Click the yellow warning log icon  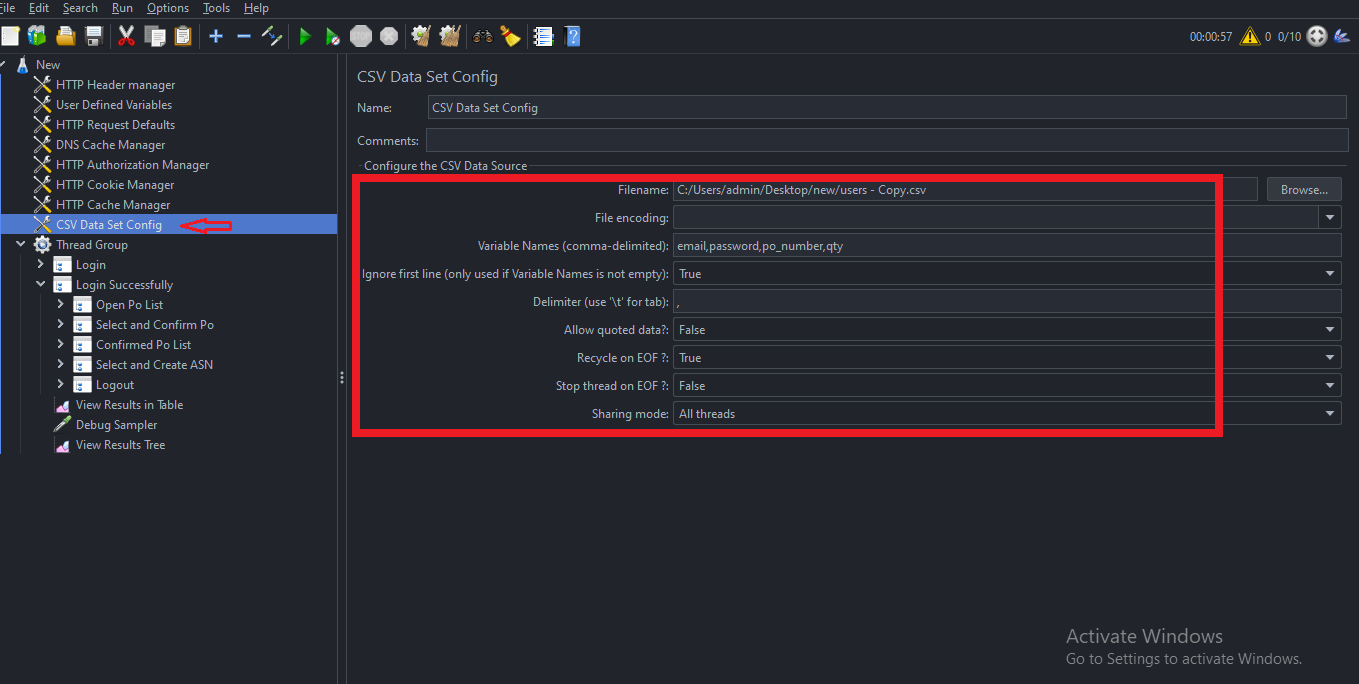pos(1250,37)
